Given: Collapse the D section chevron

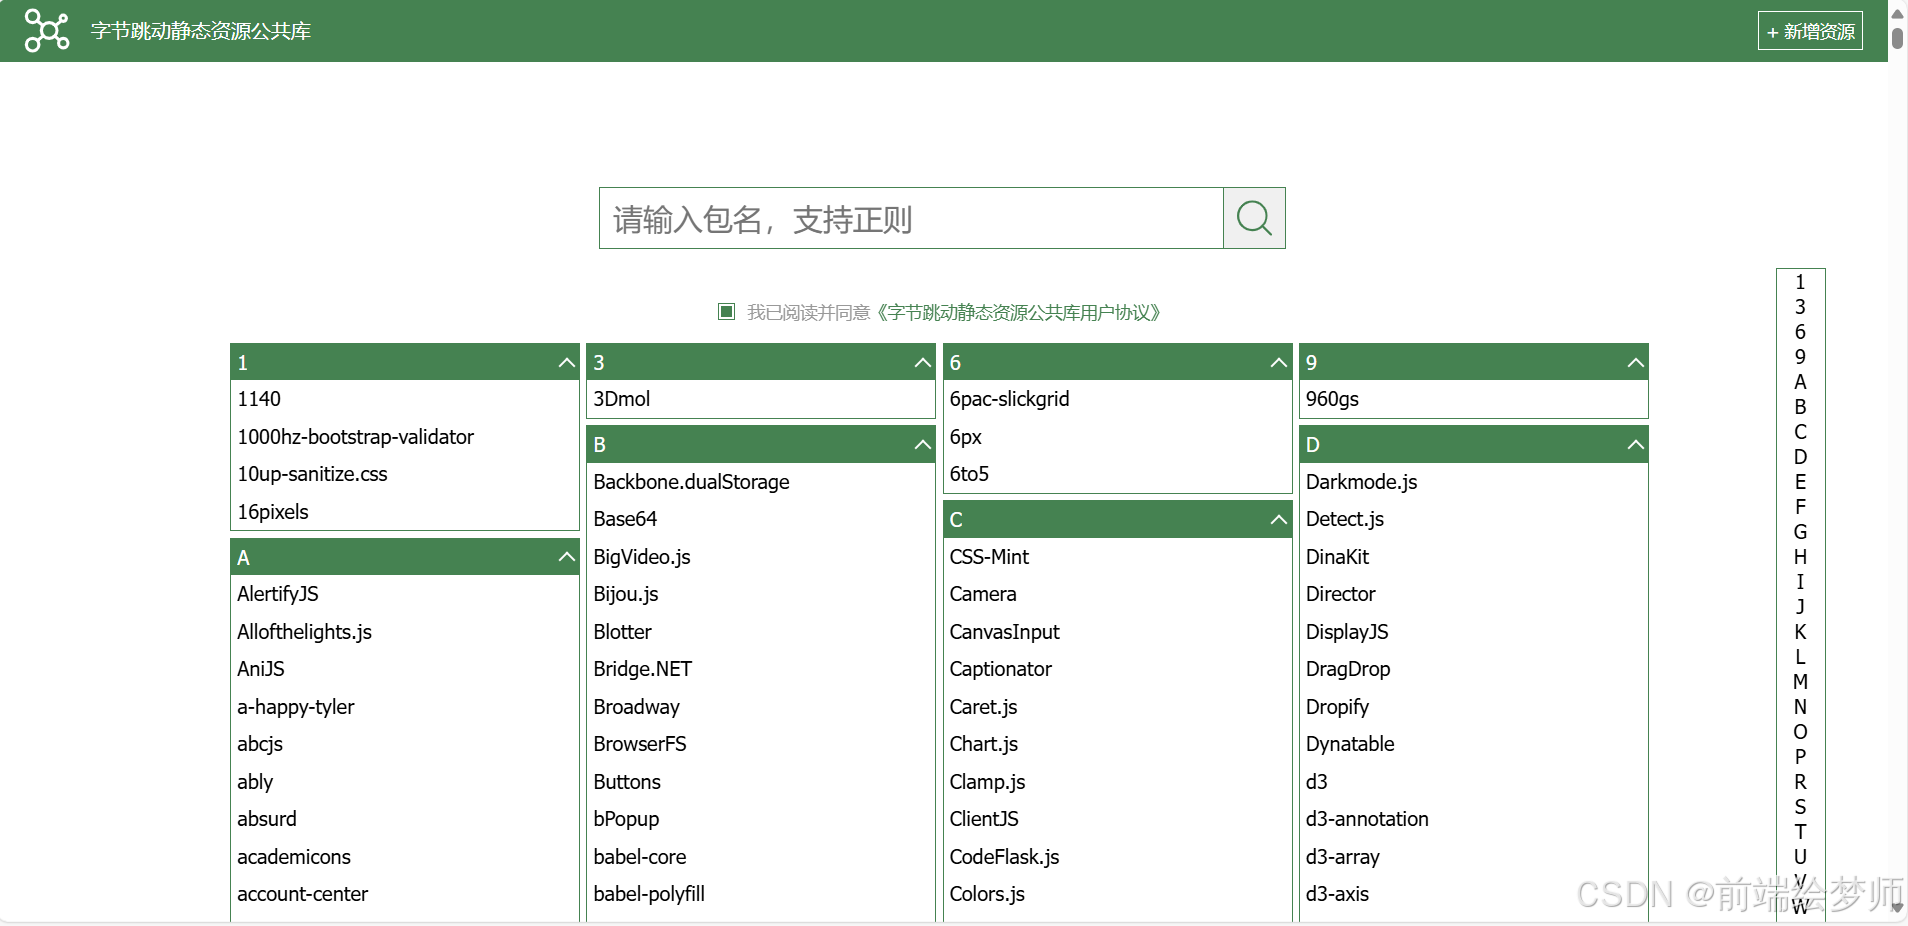Looking at the screenshot, I should (x=1635, y=444).
